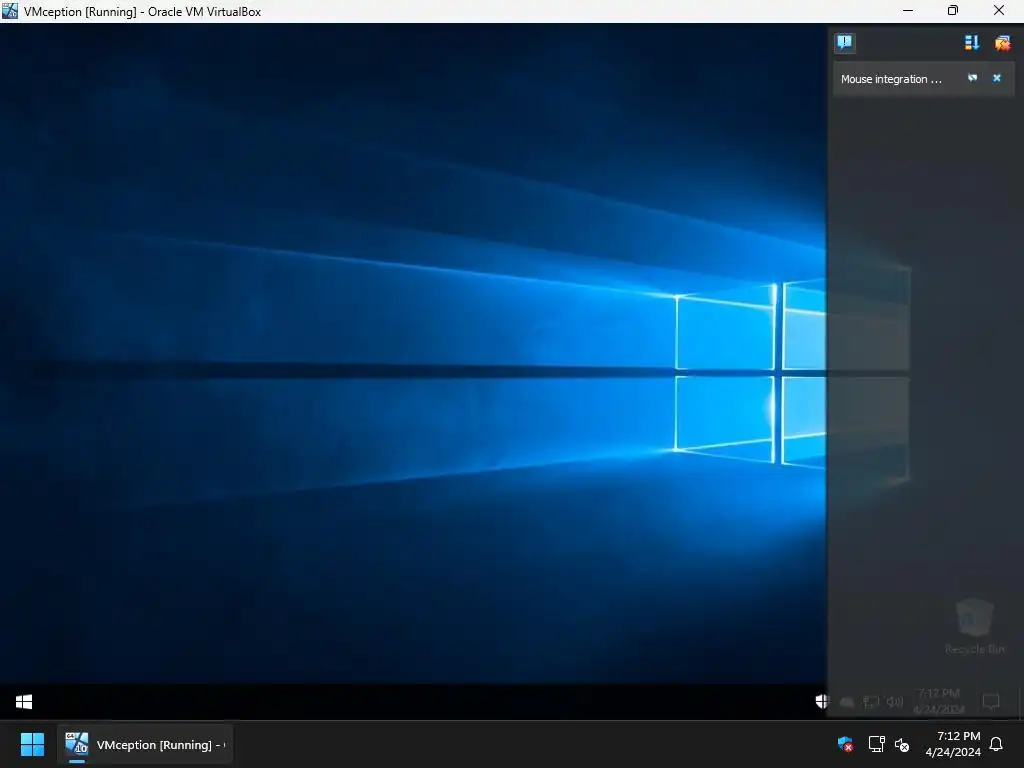Click the VMception [Running] taskbar button
This screenshot has height=768, width=1024.
pyautogui.click(x=145, y=744)
